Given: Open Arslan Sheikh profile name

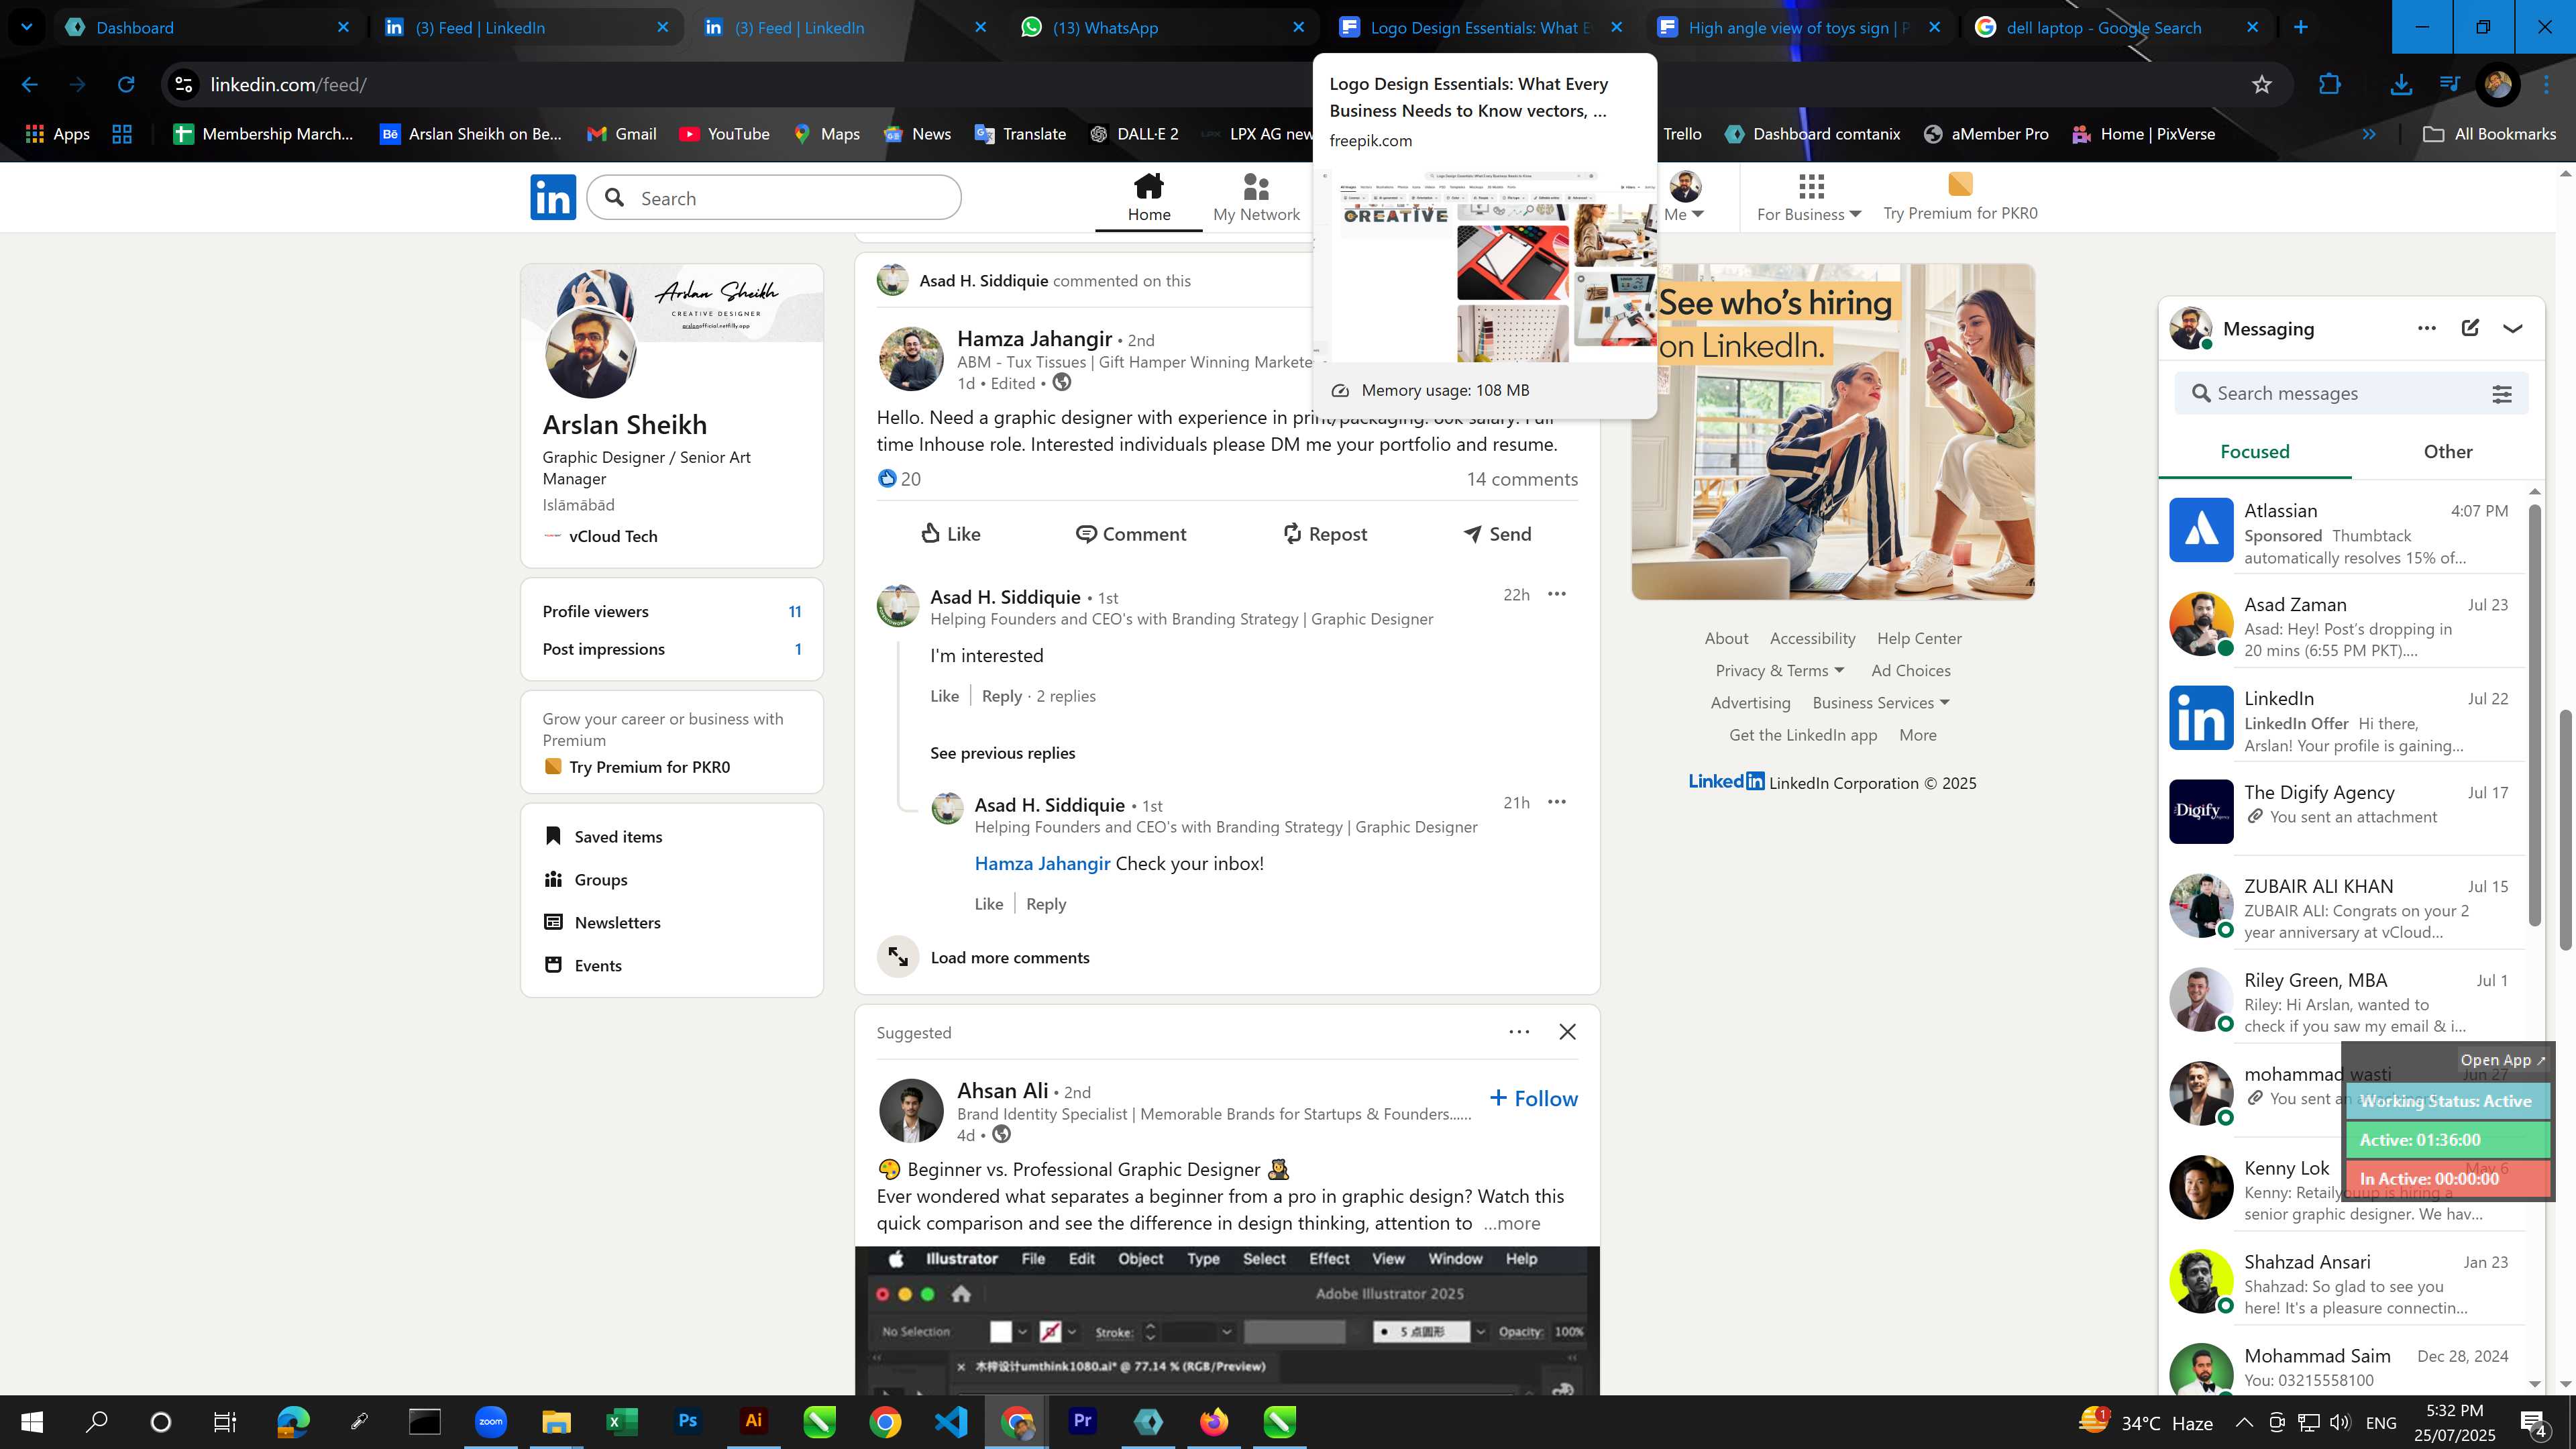Looking at the screenshot, I should (x=624, y=425).
